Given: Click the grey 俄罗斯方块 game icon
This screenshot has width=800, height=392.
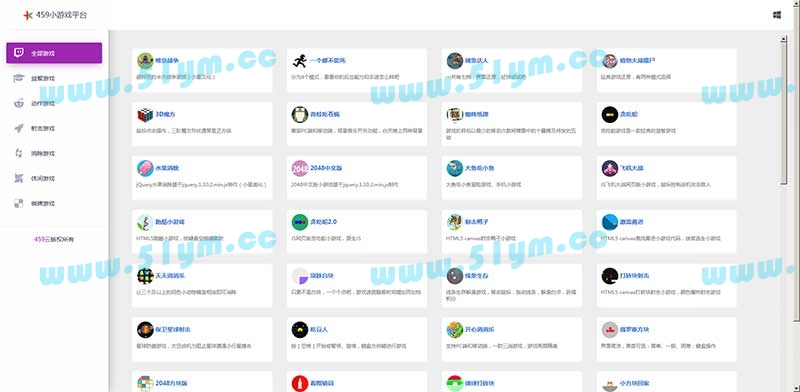Looking at the screenshot, I should click(x=610, y=330).
